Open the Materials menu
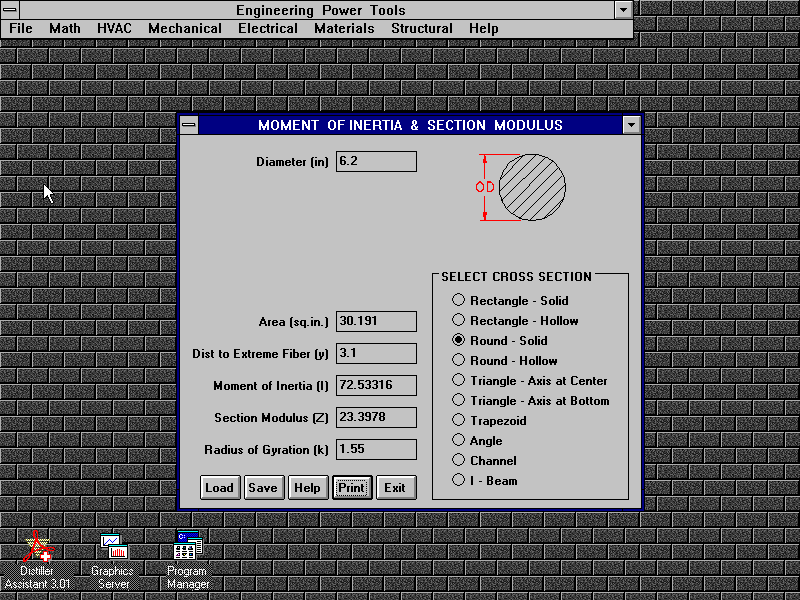This screenshot has width=800, height=600. point(344,29)
